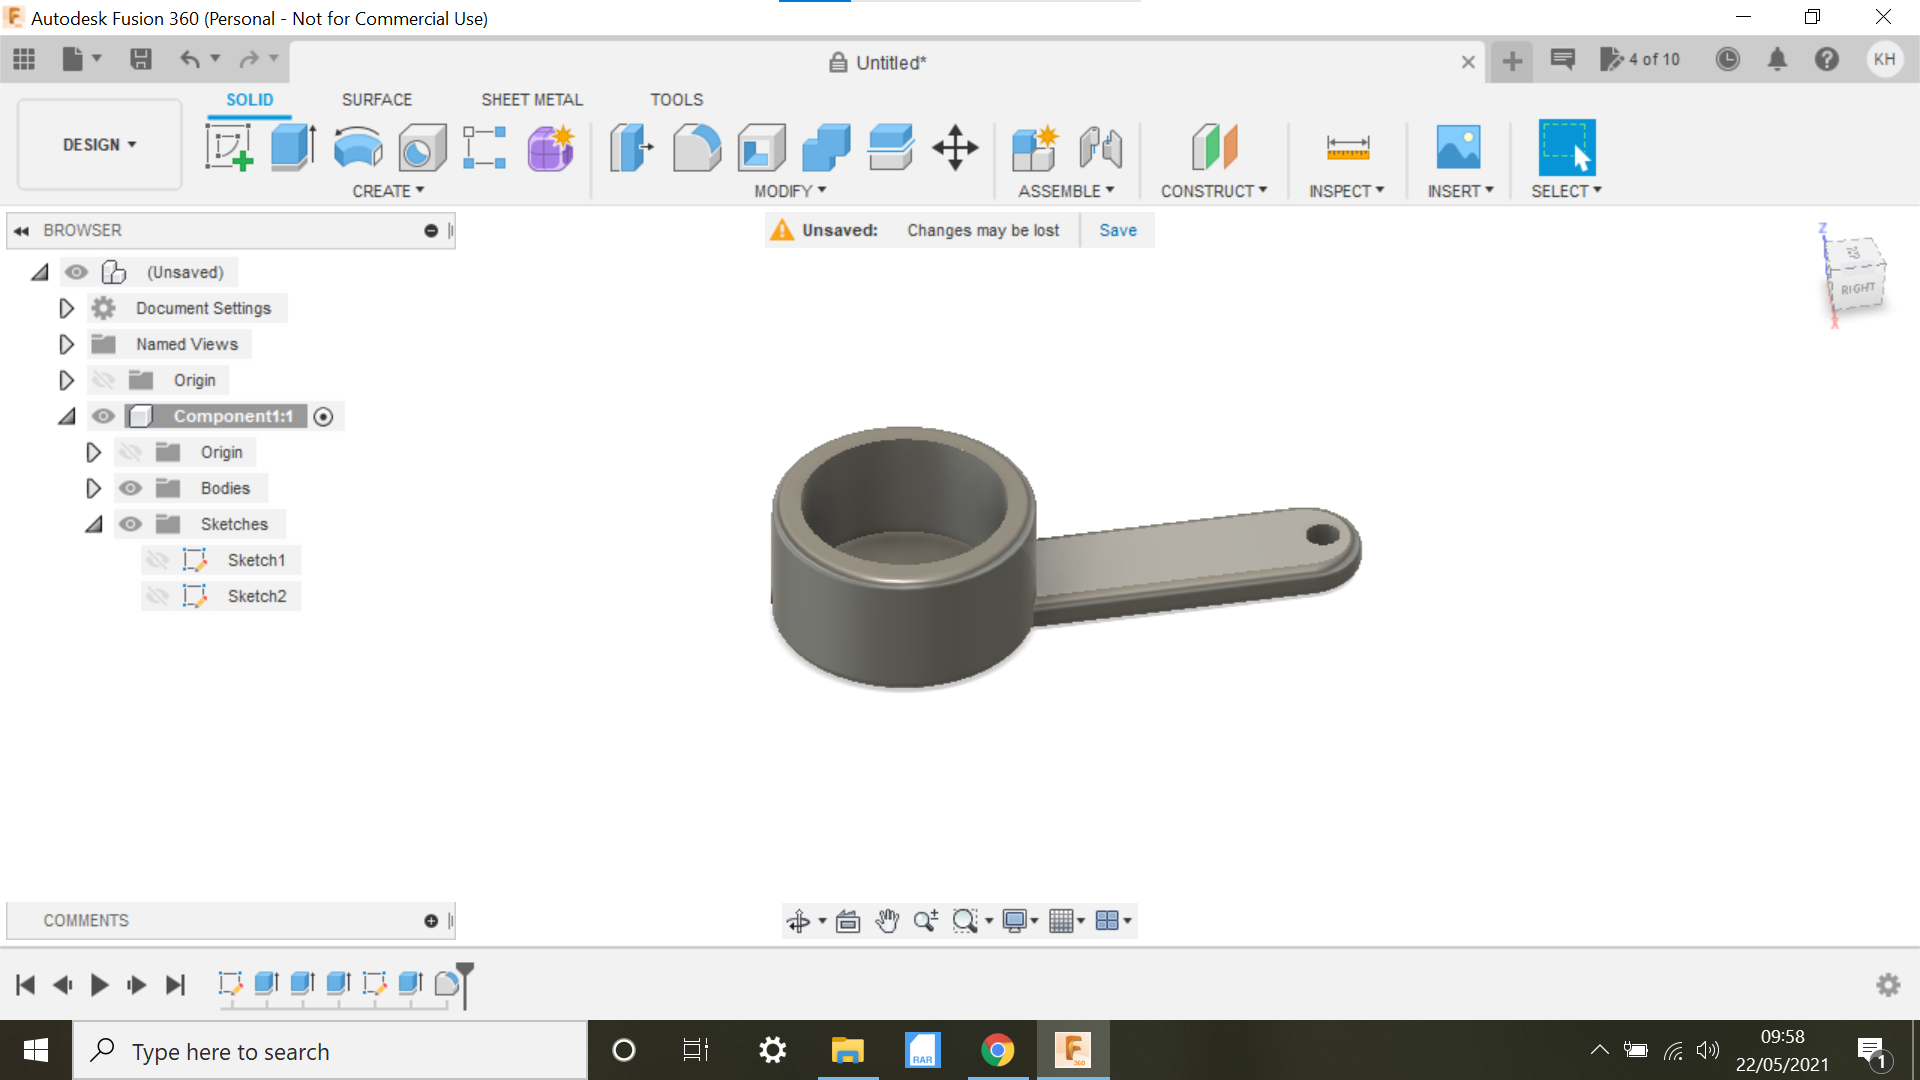Open the Revolve tool
The height and width of the screenshot is (1080, 1920).
coord(357,148)
